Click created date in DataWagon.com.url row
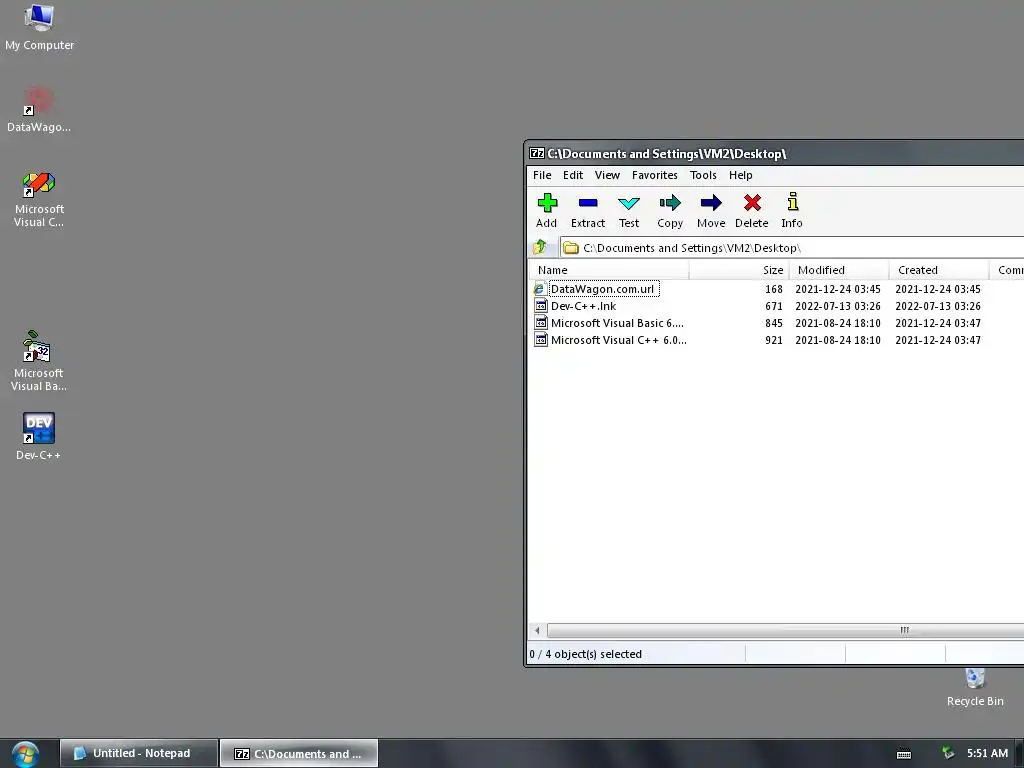The image size is (1024, 768). (x=938, y=289)
